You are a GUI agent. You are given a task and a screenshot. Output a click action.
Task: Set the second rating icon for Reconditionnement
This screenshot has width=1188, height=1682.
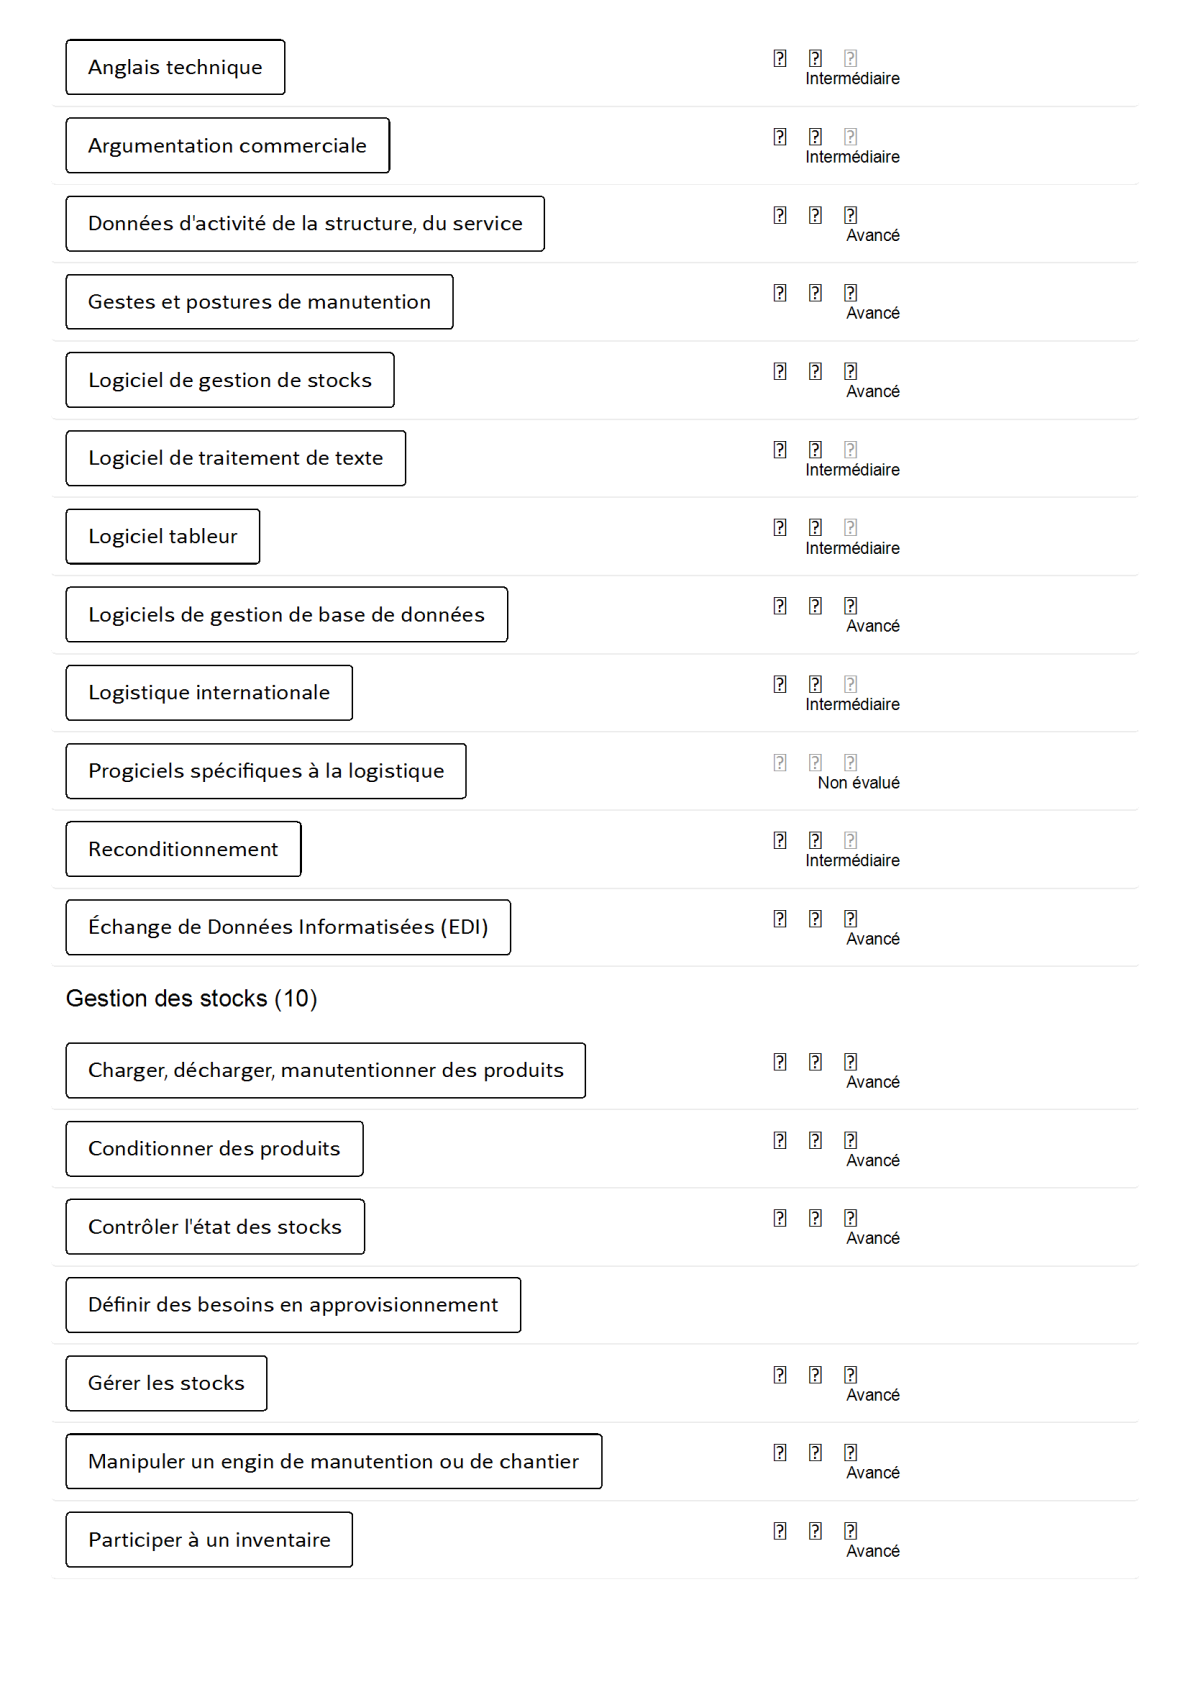(815, 840)
